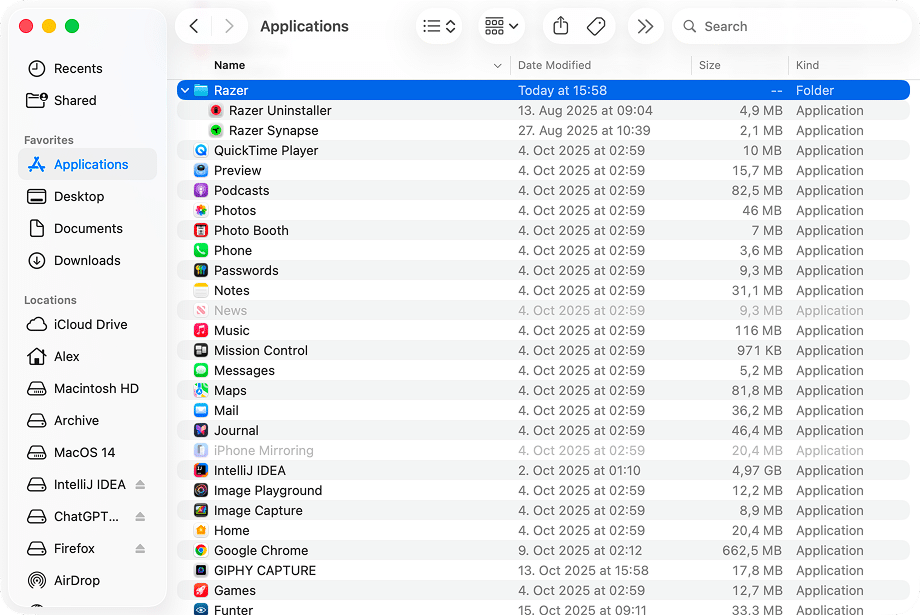Eject the IntelliJ IDEA volume

click(140, 485)
